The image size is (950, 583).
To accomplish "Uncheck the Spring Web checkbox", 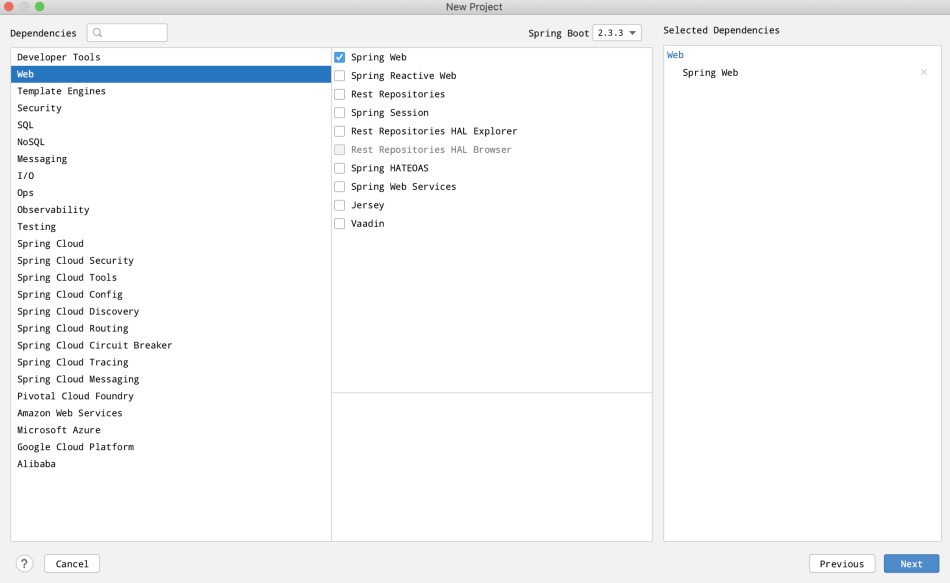I will pos(340,57).
